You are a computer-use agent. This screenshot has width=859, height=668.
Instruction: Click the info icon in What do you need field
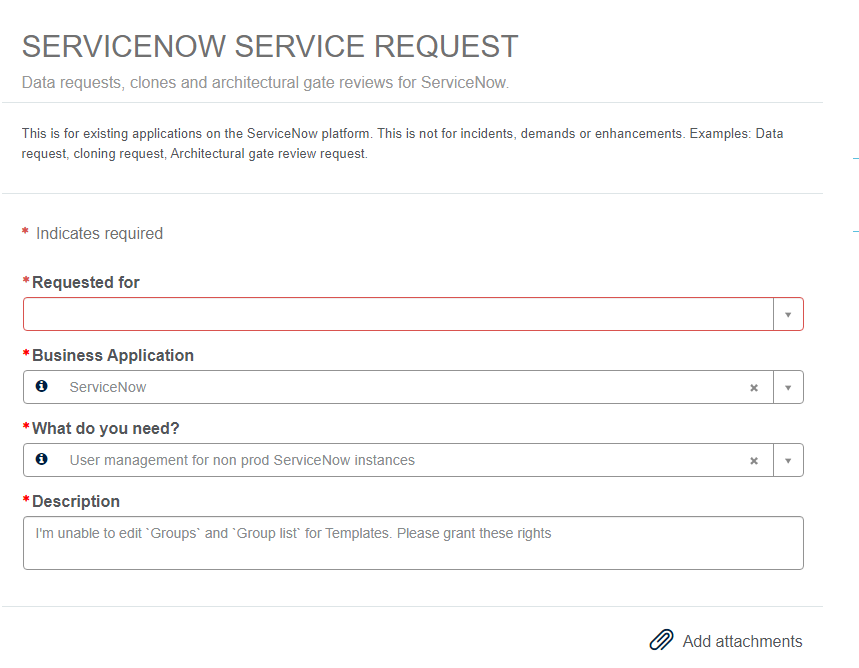pyautogui.click(x=42, y=459)
